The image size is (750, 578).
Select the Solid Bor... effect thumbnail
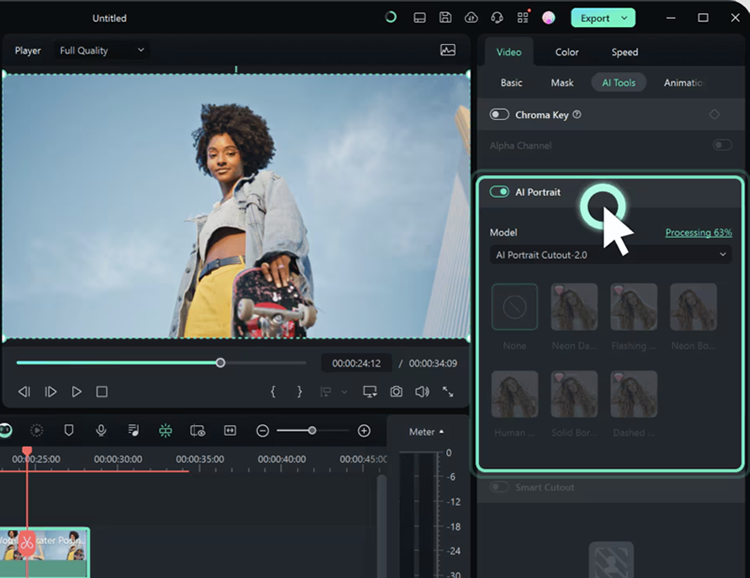(x=574, y=394)
